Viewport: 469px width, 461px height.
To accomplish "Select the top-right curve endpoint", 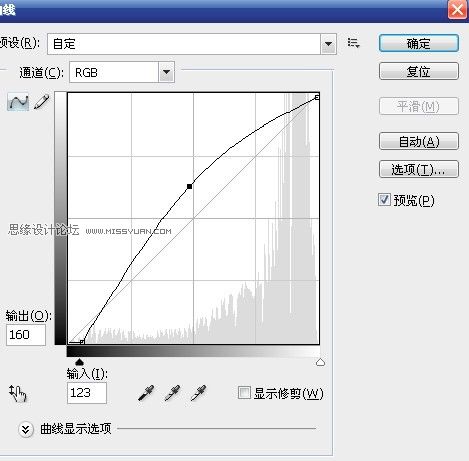I will (x=317, y=97).
